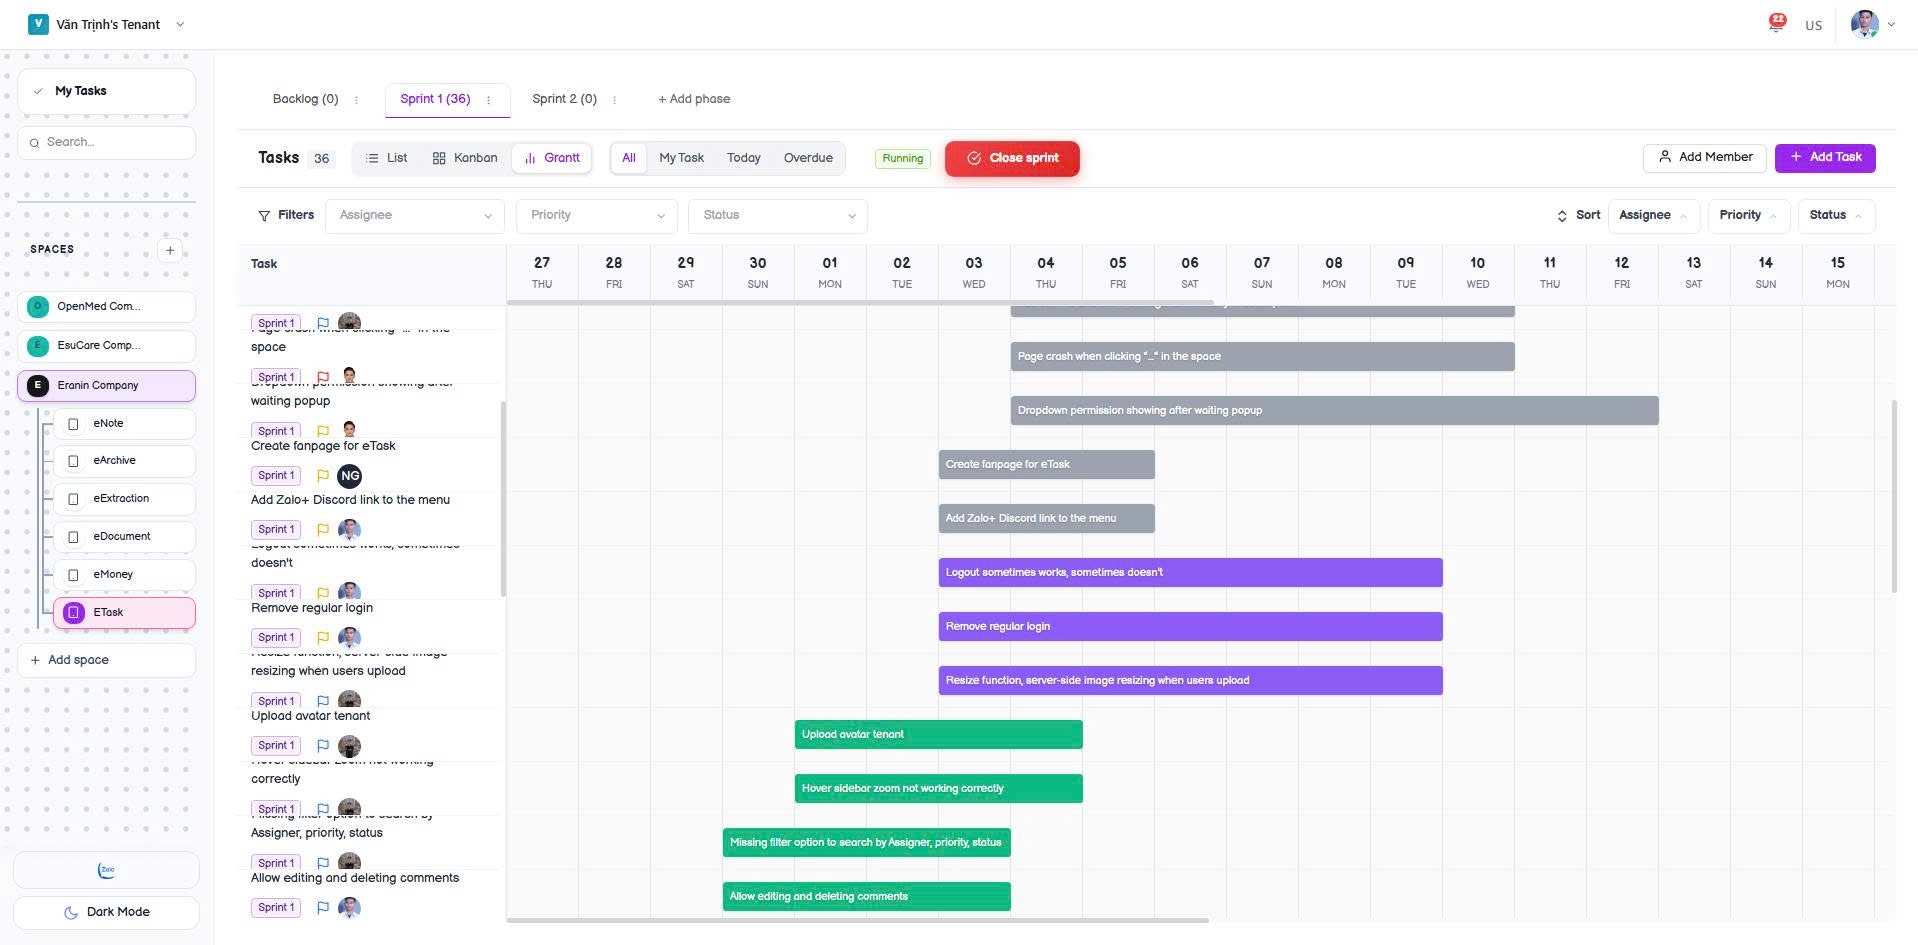
Task: Toggle Dark Mode
Action: coord(106,911)
